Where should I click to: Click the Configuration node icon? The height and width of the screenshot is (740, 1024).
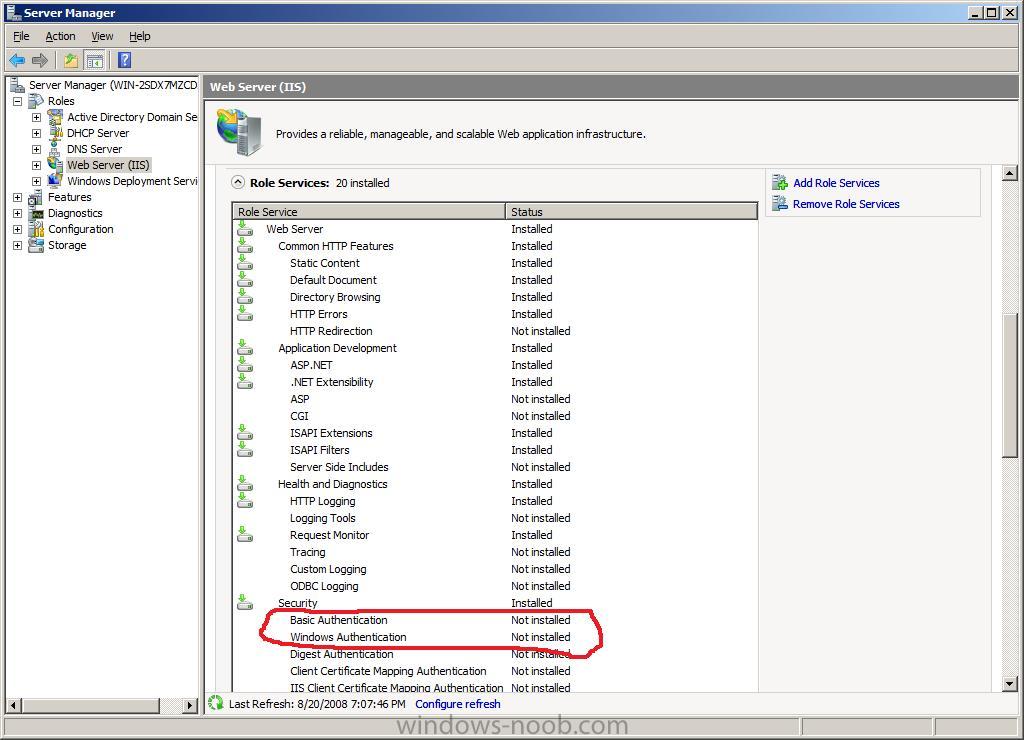pos(37,229)
